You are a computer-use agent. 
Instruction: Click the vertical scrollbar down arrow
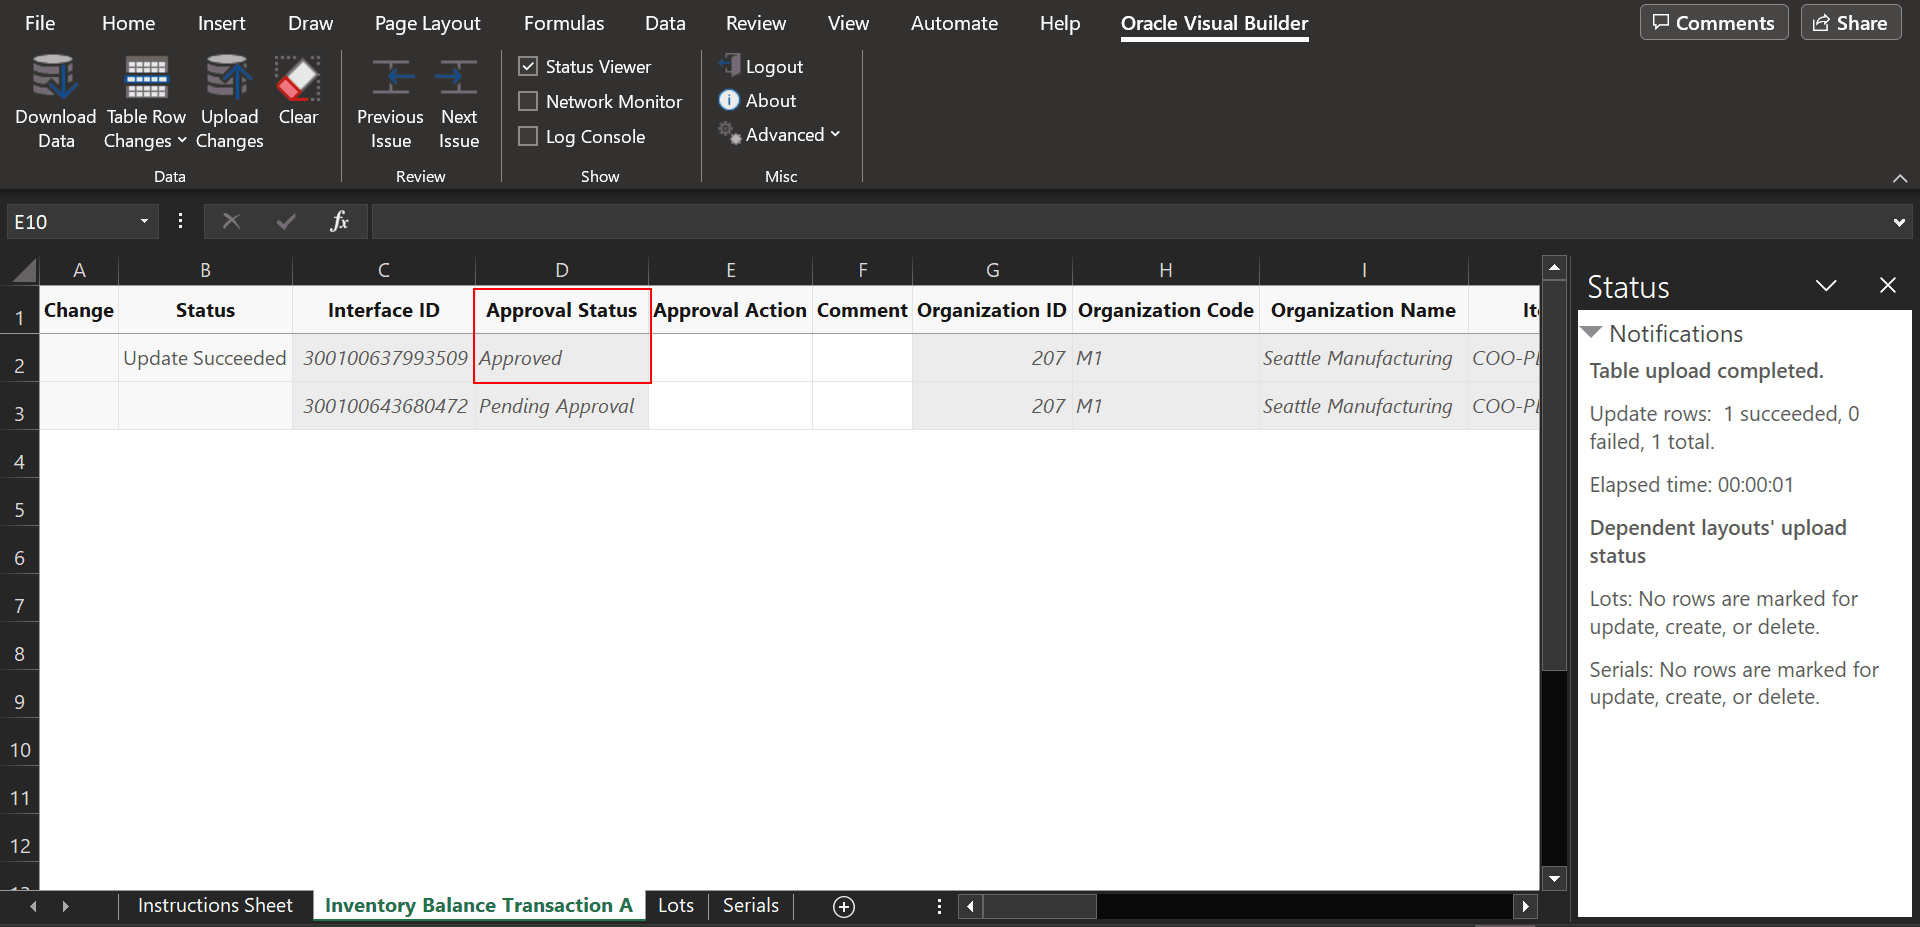pyautogui.click(x=1554, y=879)
